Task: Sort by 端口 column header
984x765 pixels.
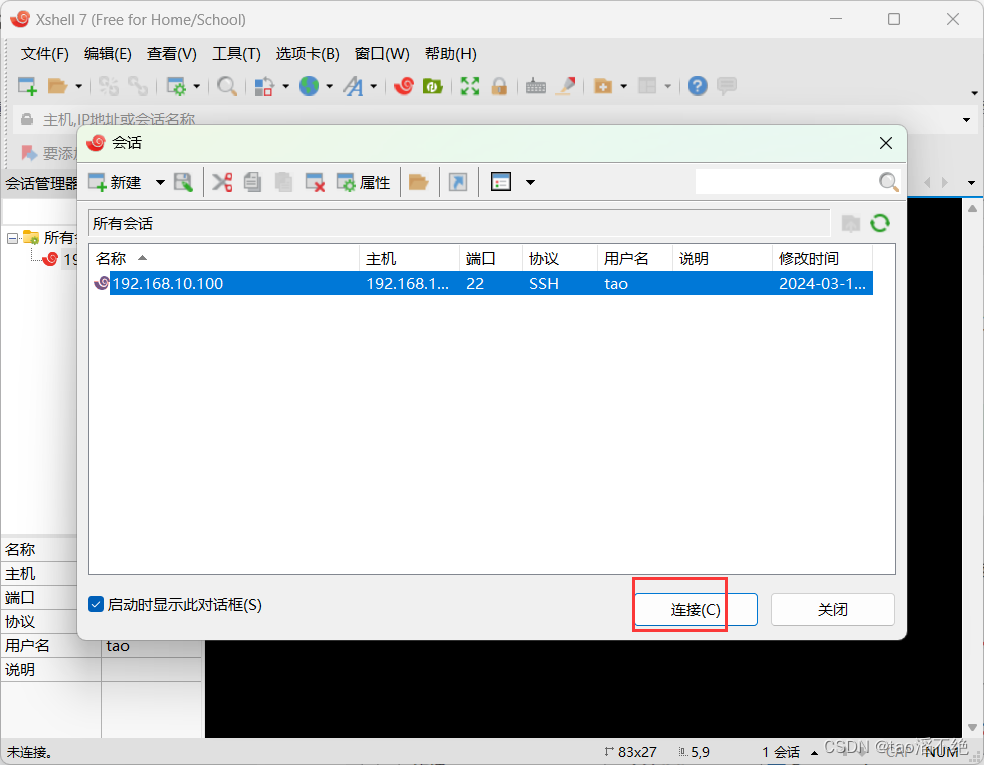Action: pyautogui.click(x=491, y=259)
